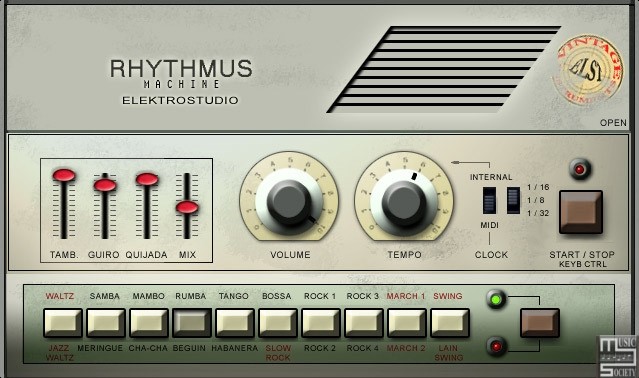Click the speaker grille panel

point(443,69)
